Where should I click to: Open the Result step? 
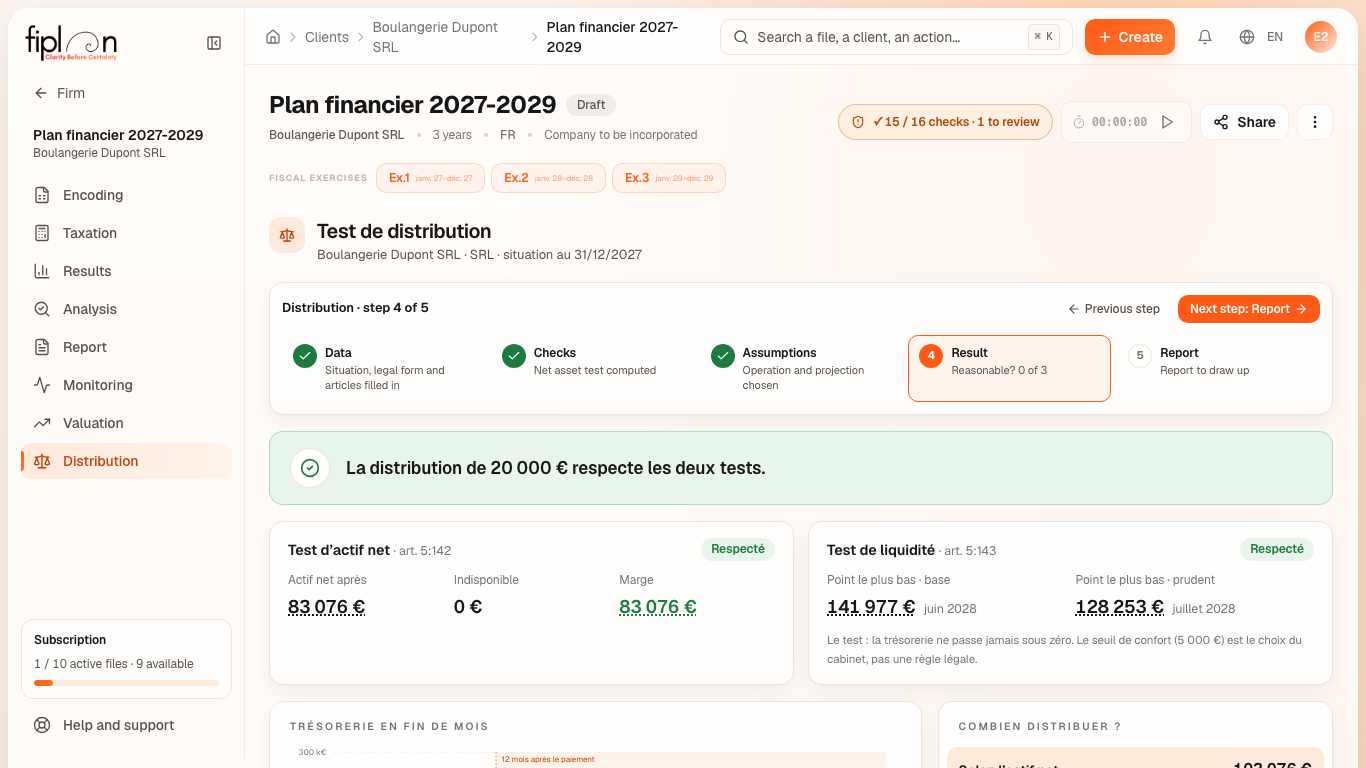click(x=1009, y=368)
